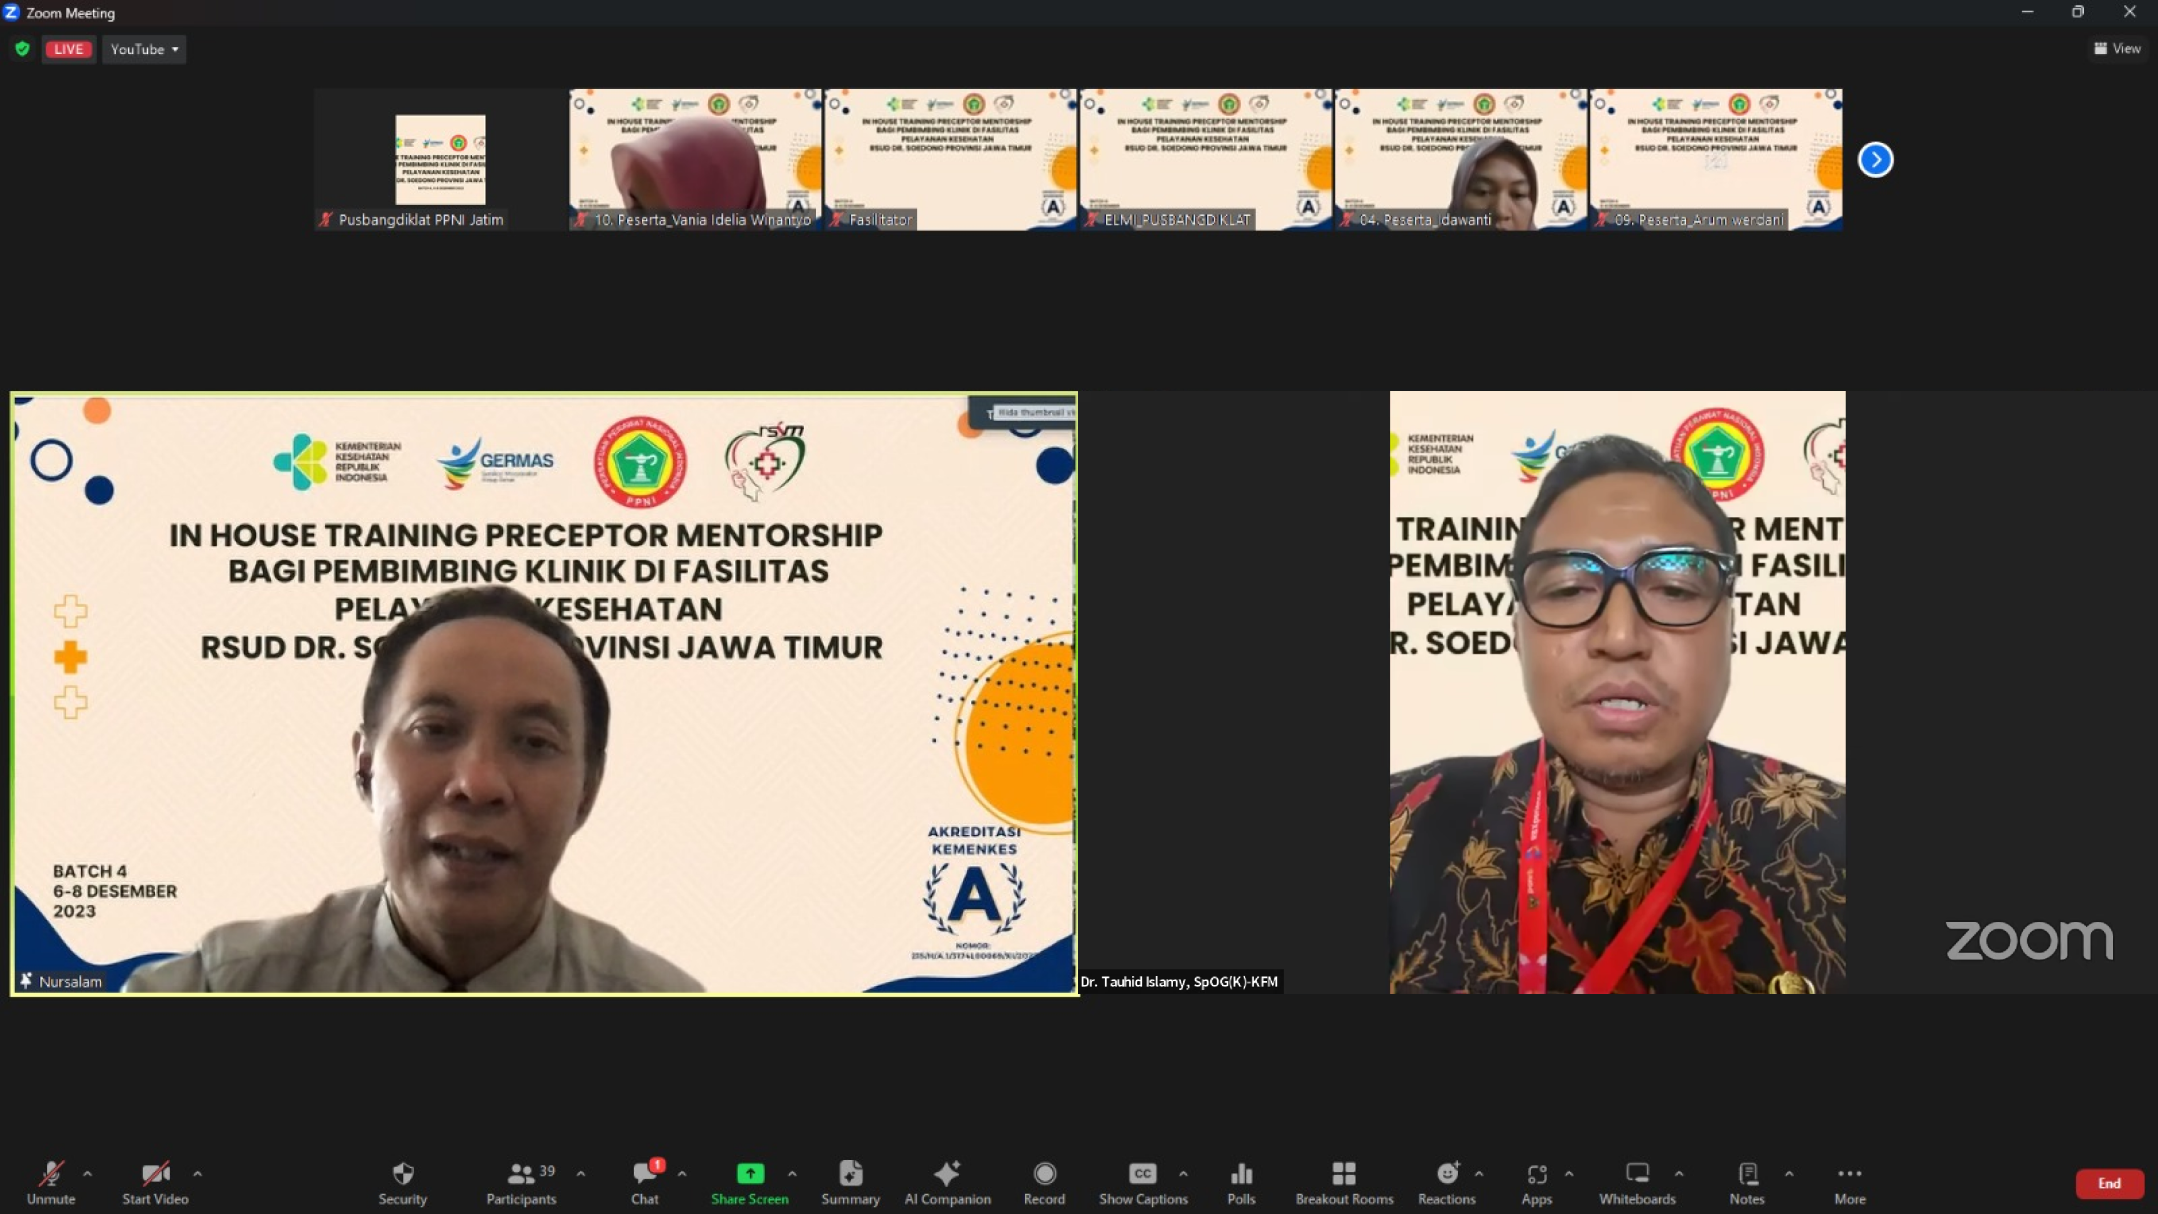Open the View layout menu

click(2117, 48)
